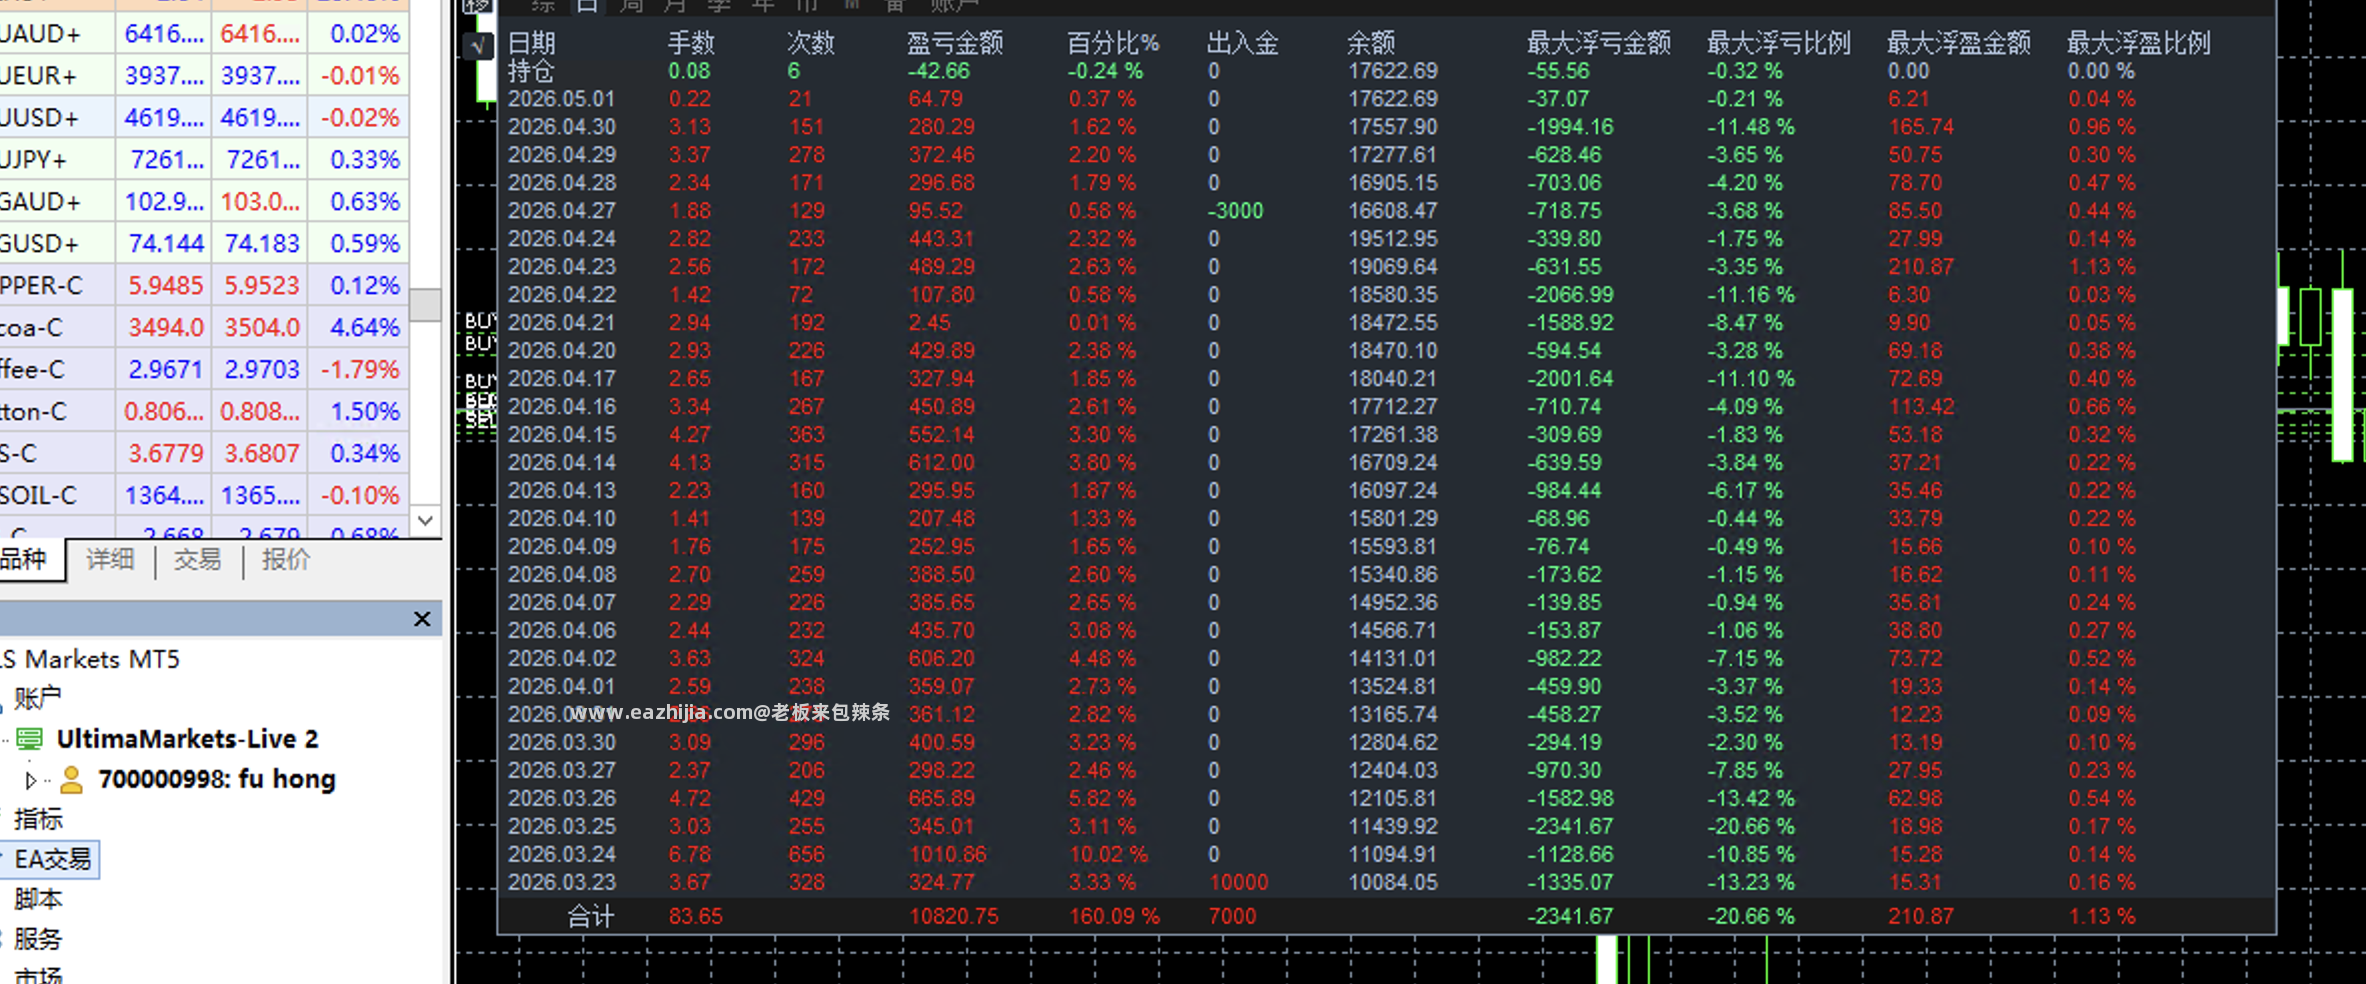Select the JJPY+ symbol row
The width and height of the screenshot is (2366, 984).
tap(204, 159)
